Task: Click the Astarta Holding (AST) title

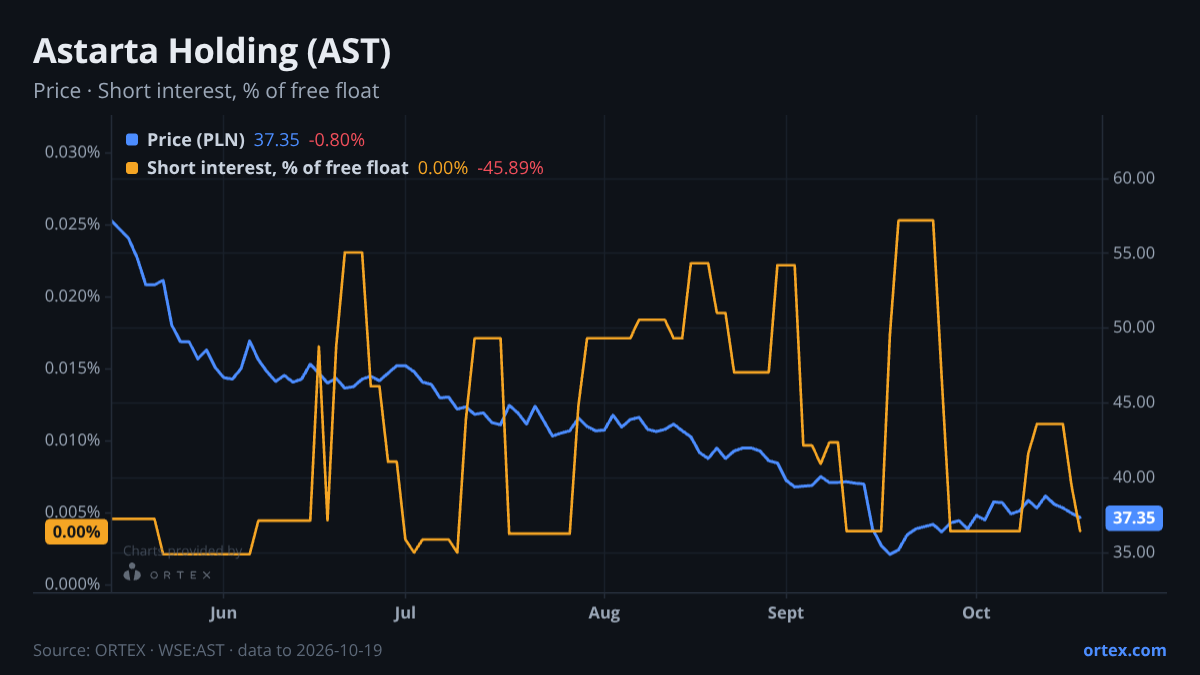Action: (212, 51)
